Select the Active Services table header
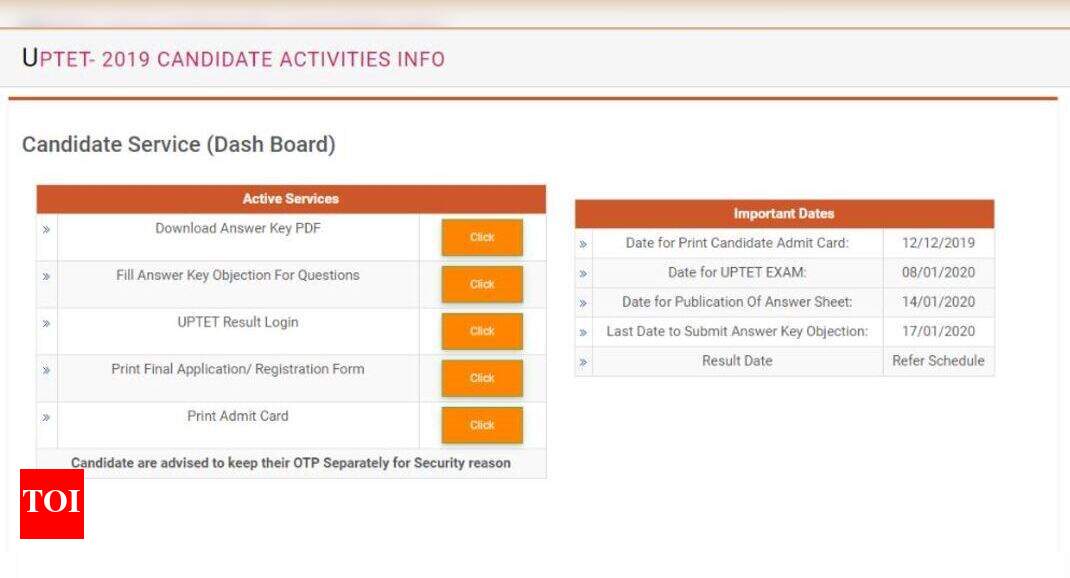Image resolution: width=1070 pixels, height=578 pixels. (x=291, y=198)
